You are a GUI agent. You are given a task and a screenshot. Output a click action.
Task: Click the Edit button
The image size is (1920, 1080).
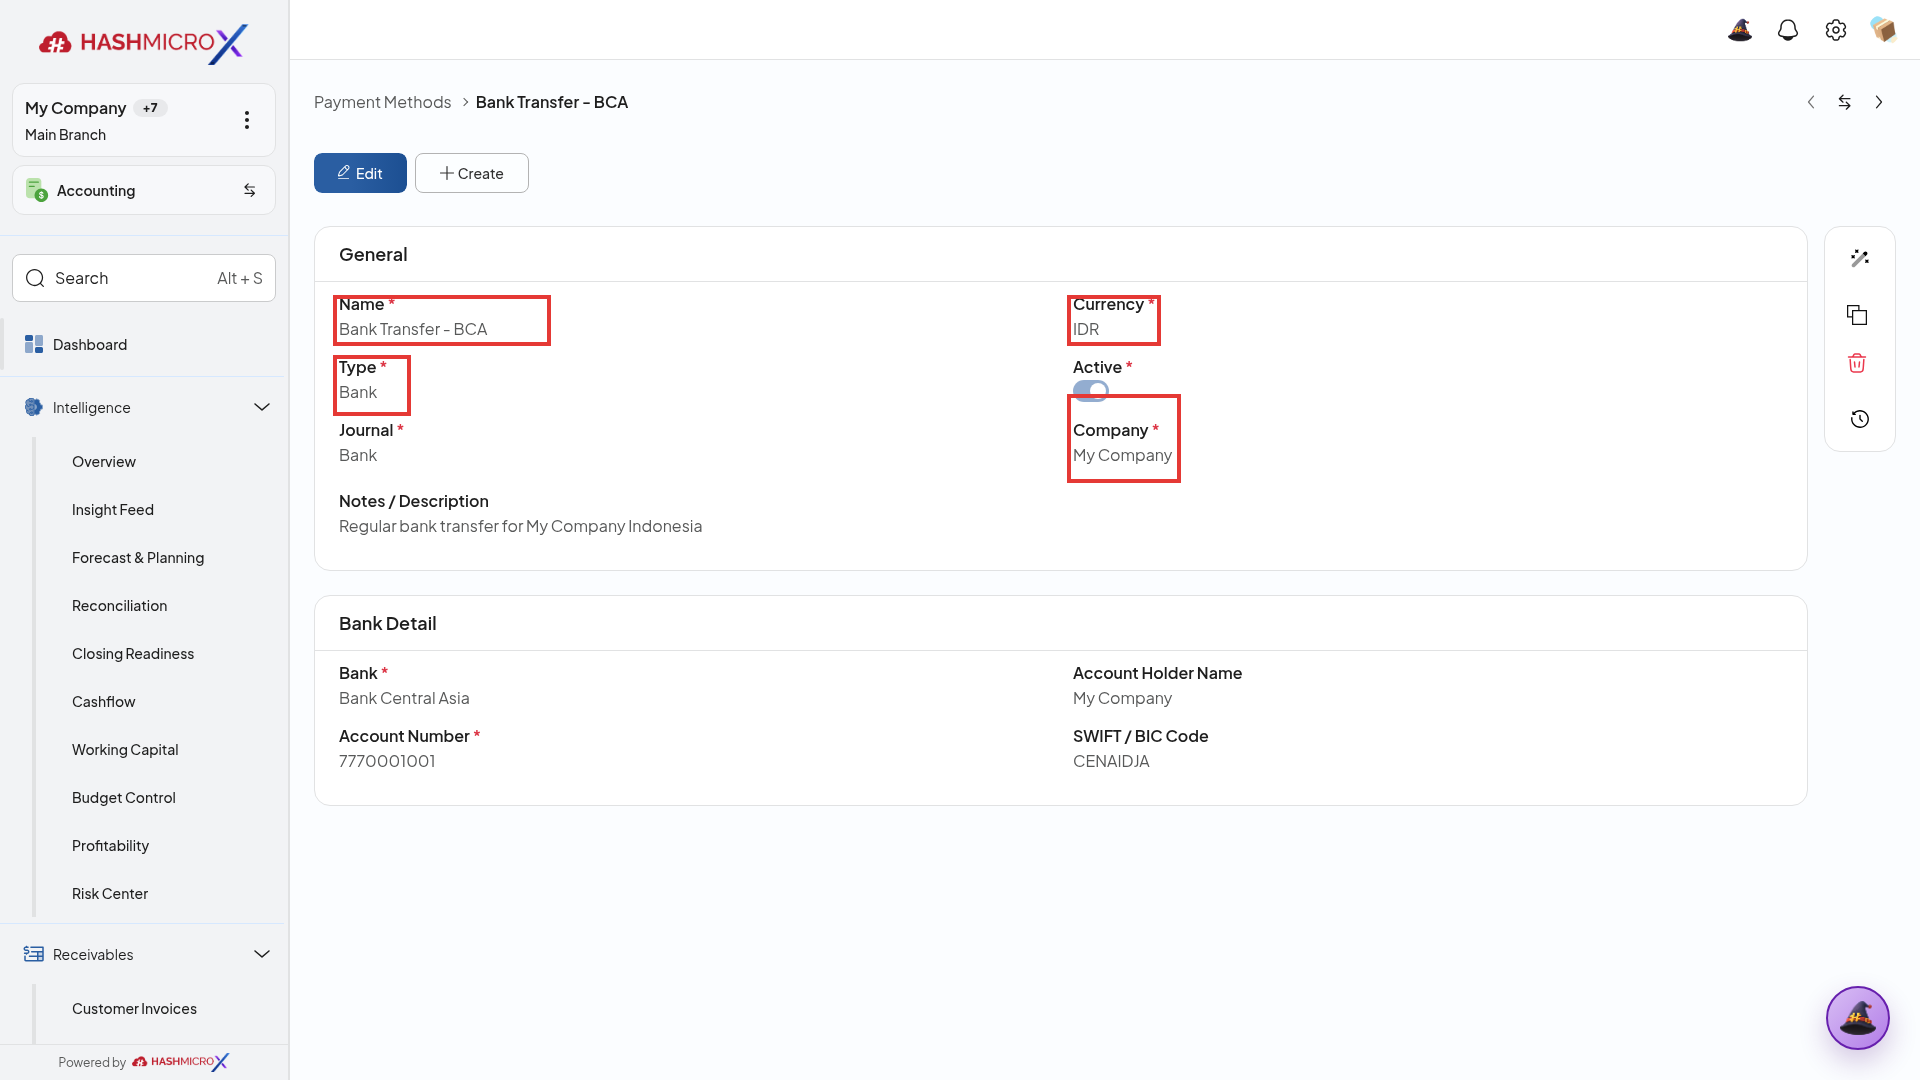(360, 173)
